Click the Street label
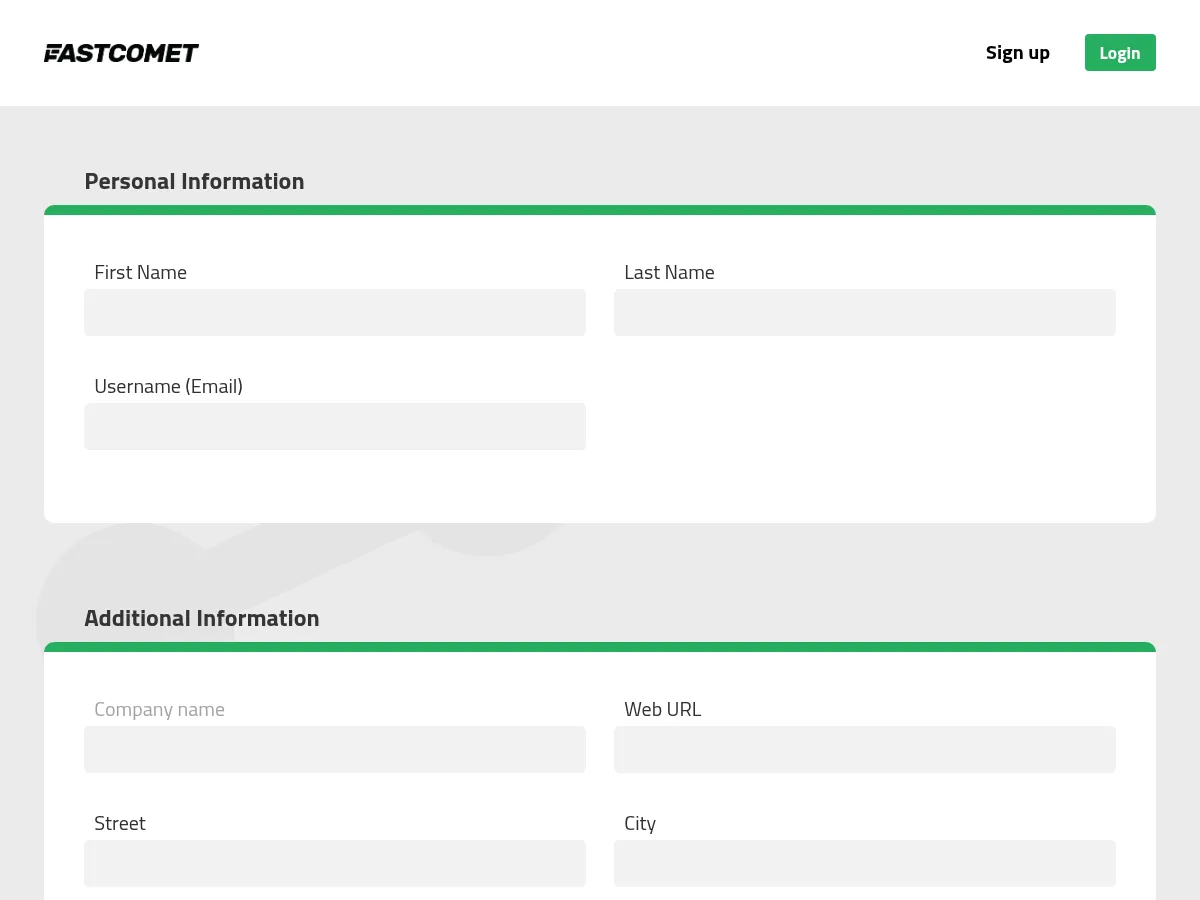Viewport: 1200px width, 900px height. tap(120, 822)
